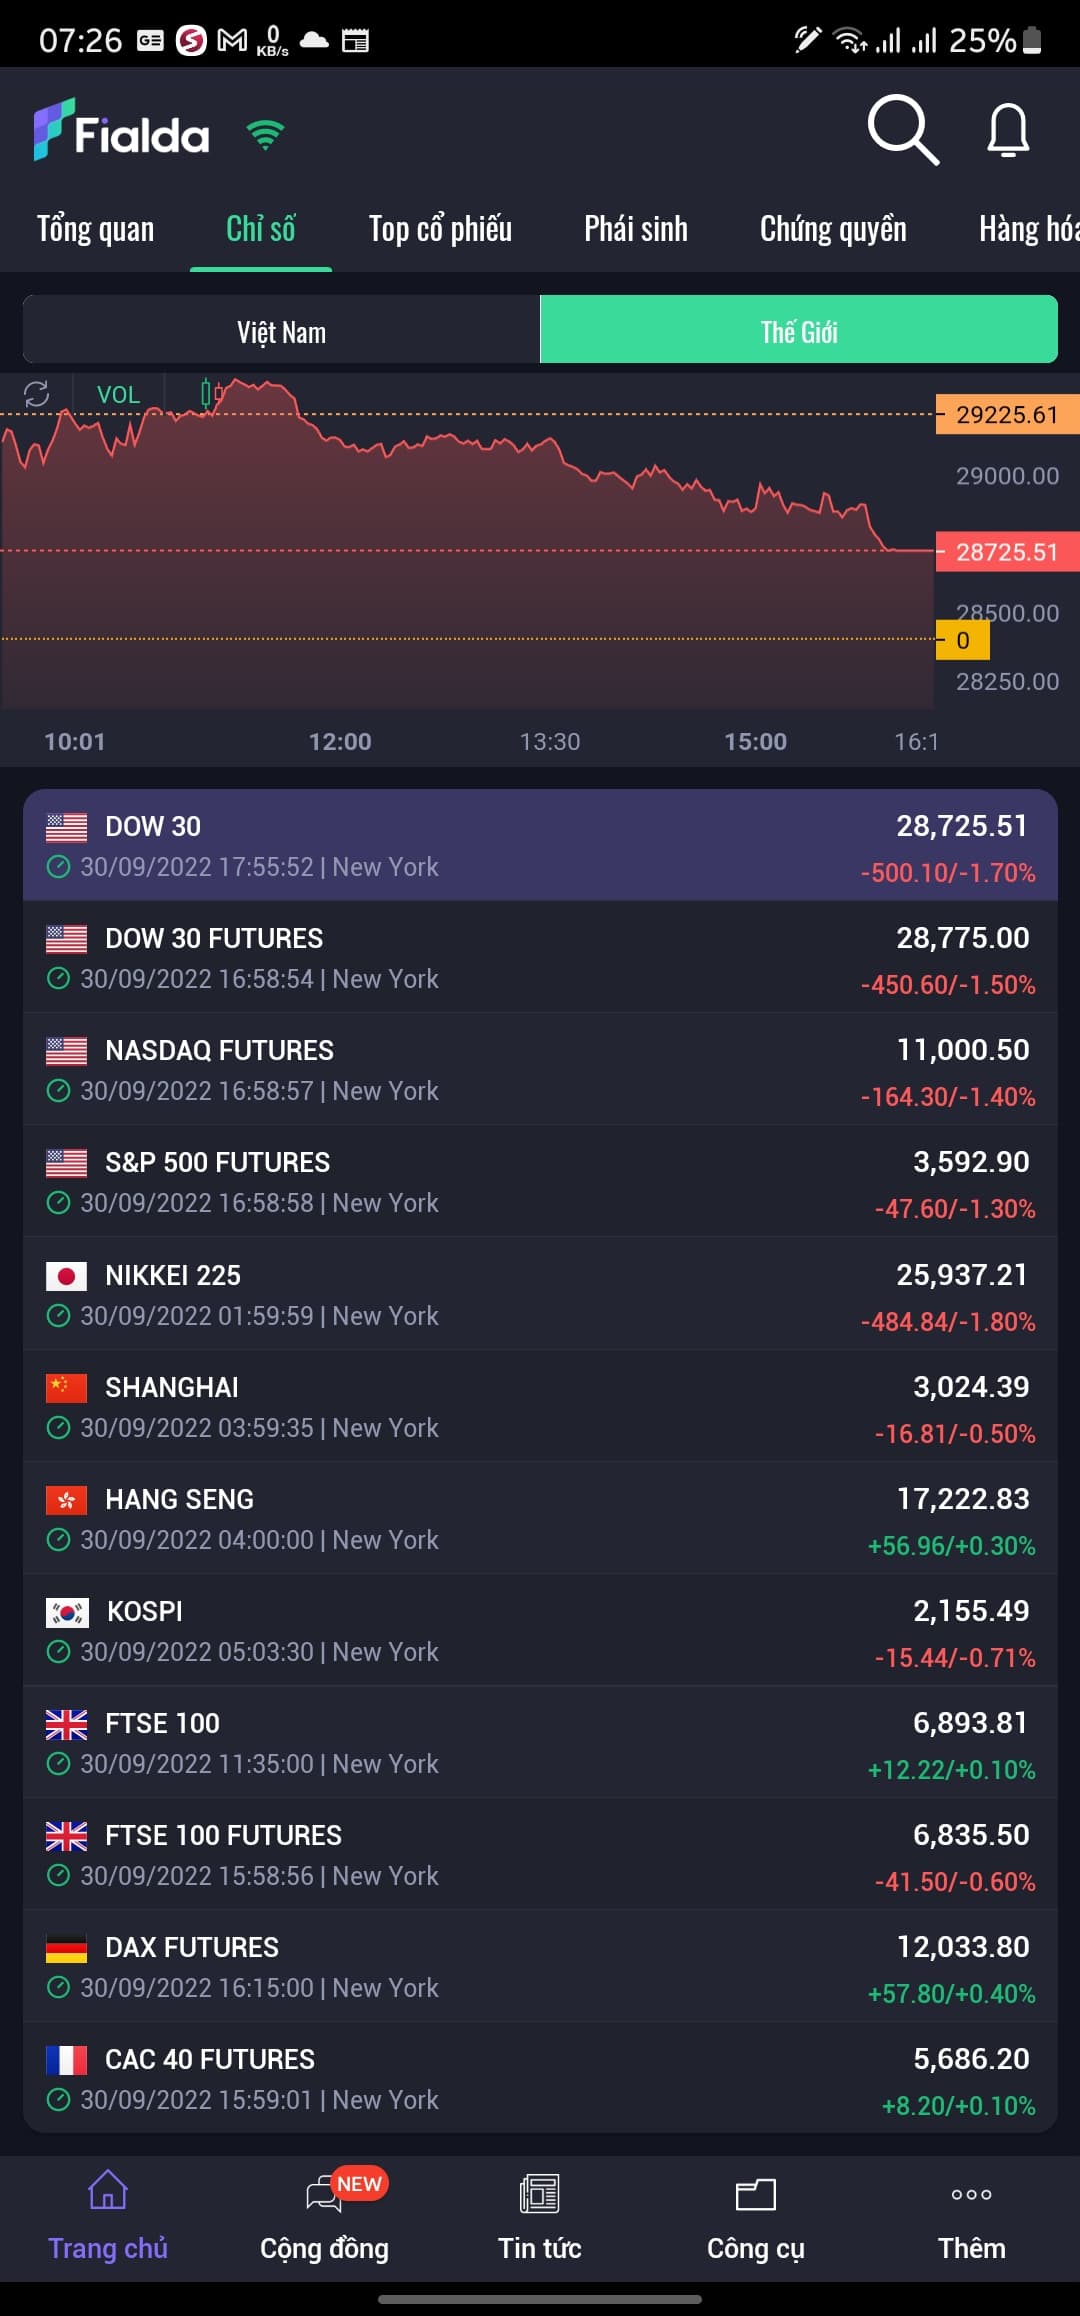This screenshot has width=1080, height=2316.
Task: Open Công cụ folder icon
Action: pyautogui.click(x=756, y=2194)
